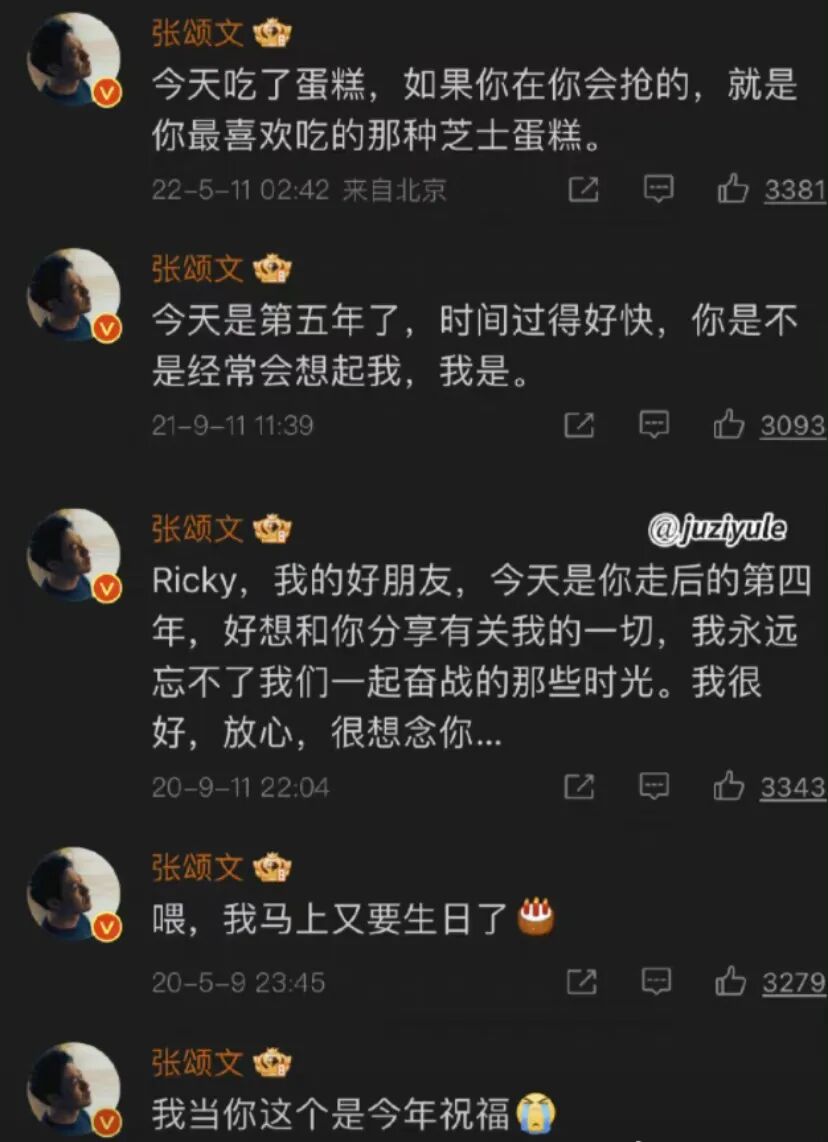This screenshot has width=828, height=1142.
Task: Like the post with 3093 likes
Action: click(x=769, y=425)
